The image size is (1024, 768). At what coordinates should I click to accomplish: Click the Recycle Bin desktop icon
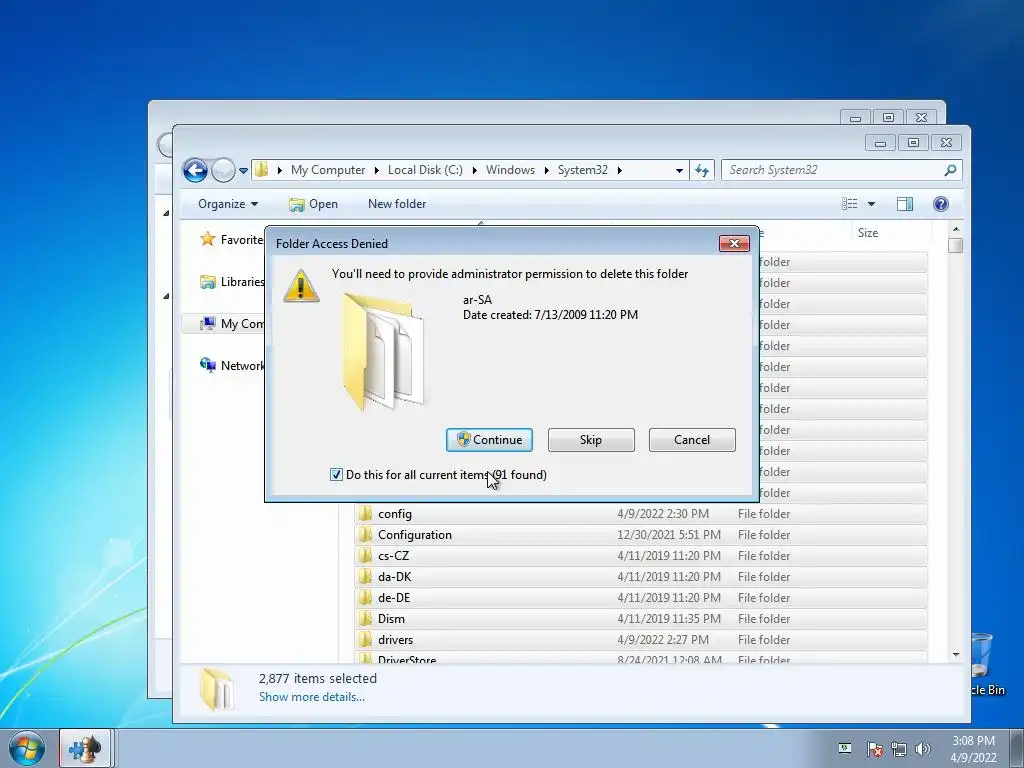985,664
